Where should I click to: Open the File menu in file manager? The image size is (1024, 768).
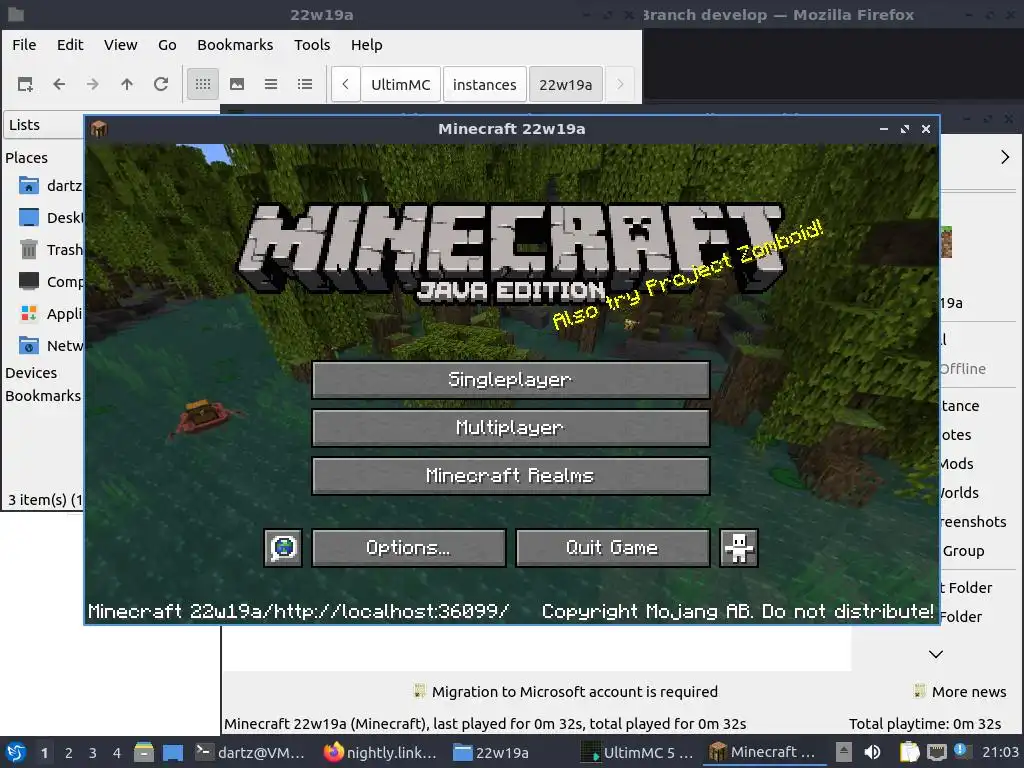tap(24, 45)
